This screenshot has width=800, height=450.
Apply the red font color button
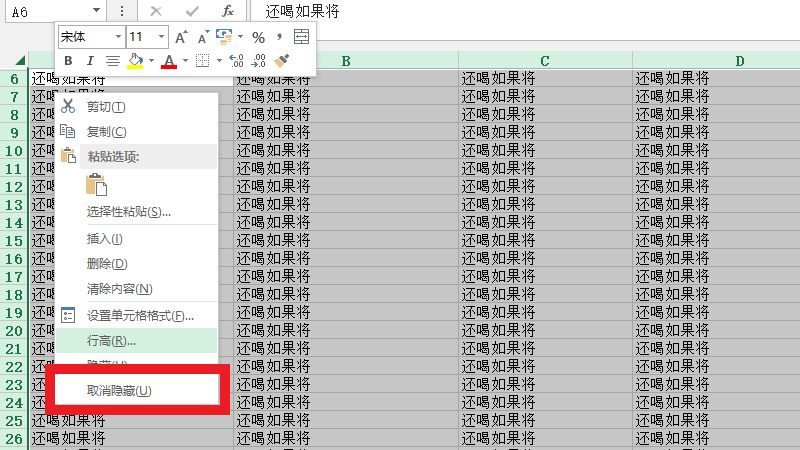pos(168,61)
